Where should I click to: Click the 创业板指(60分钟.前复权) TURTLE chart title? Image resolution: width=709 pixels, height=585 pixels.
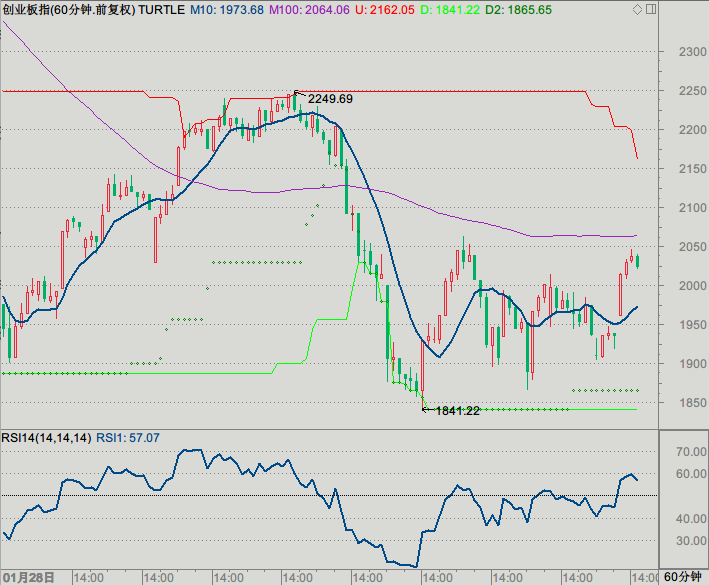(94, 9)
